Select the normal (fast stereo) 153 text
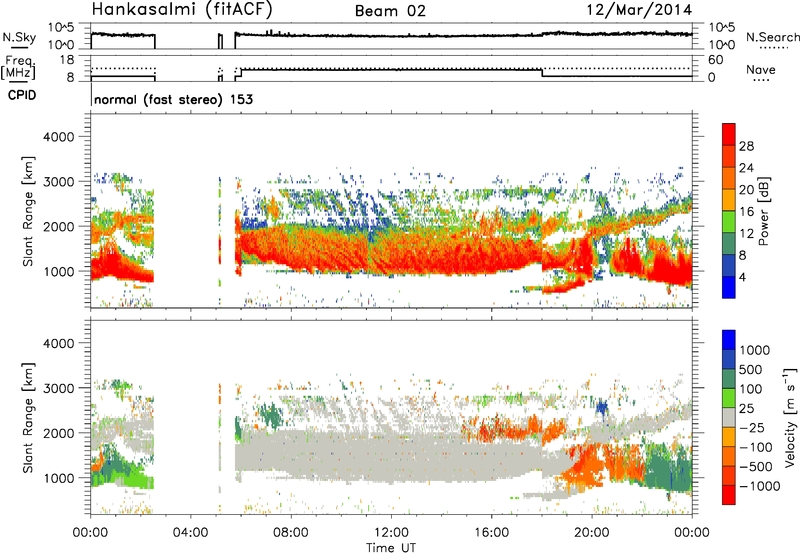 (173, 99)
